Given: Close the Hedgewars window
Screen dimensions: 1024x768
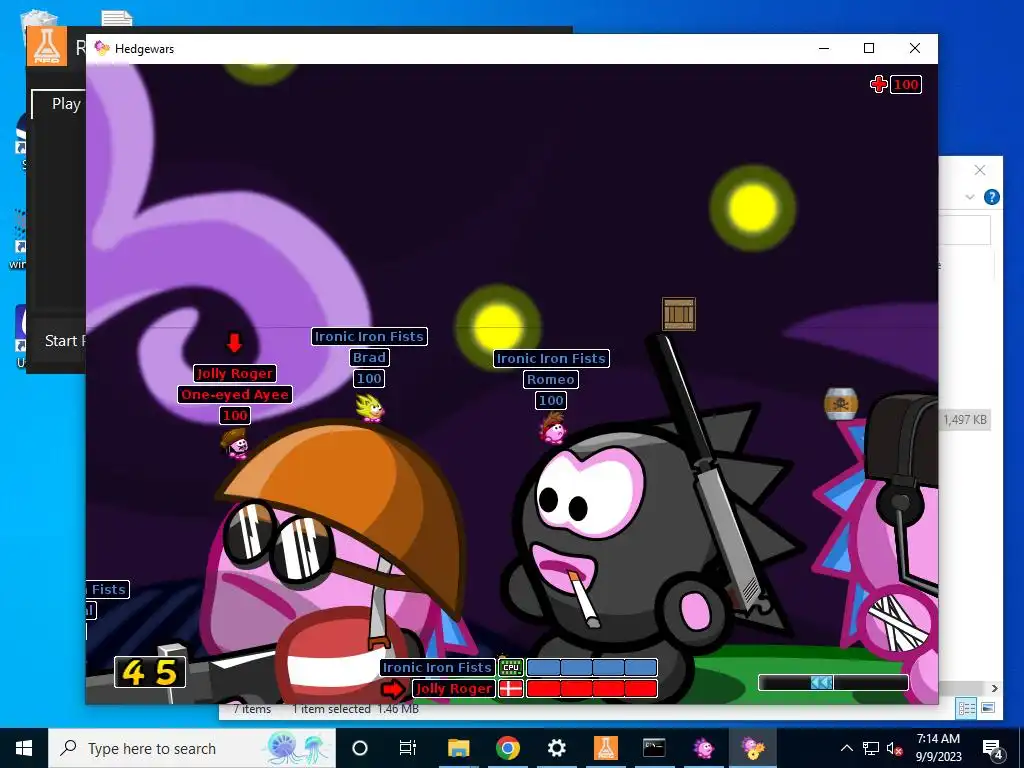Looking at the screenshot, I should 915,48.
